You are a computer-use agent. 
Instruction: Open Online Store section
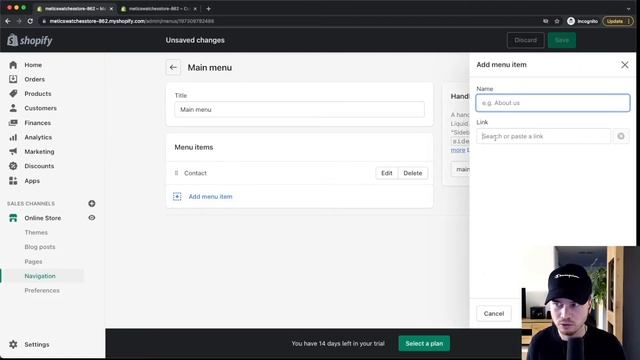[42, 218]
